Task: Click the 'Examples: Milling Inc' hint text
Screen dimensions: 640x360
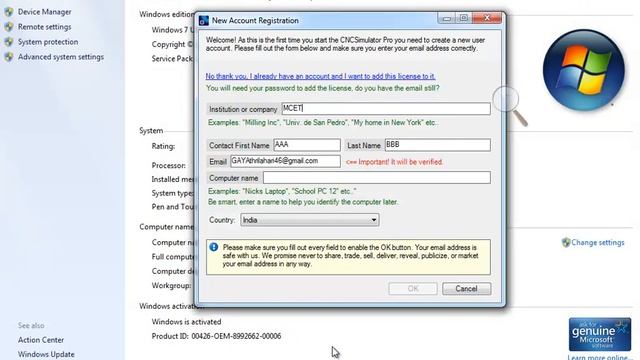Action: pyautogui.click(x=323, y=122)
